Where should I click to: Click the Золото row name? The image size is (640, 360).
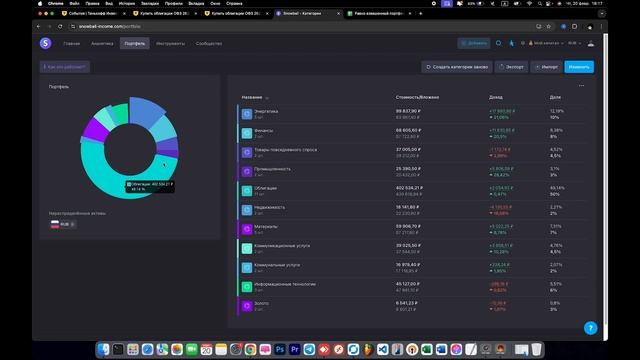coord(261,303)
